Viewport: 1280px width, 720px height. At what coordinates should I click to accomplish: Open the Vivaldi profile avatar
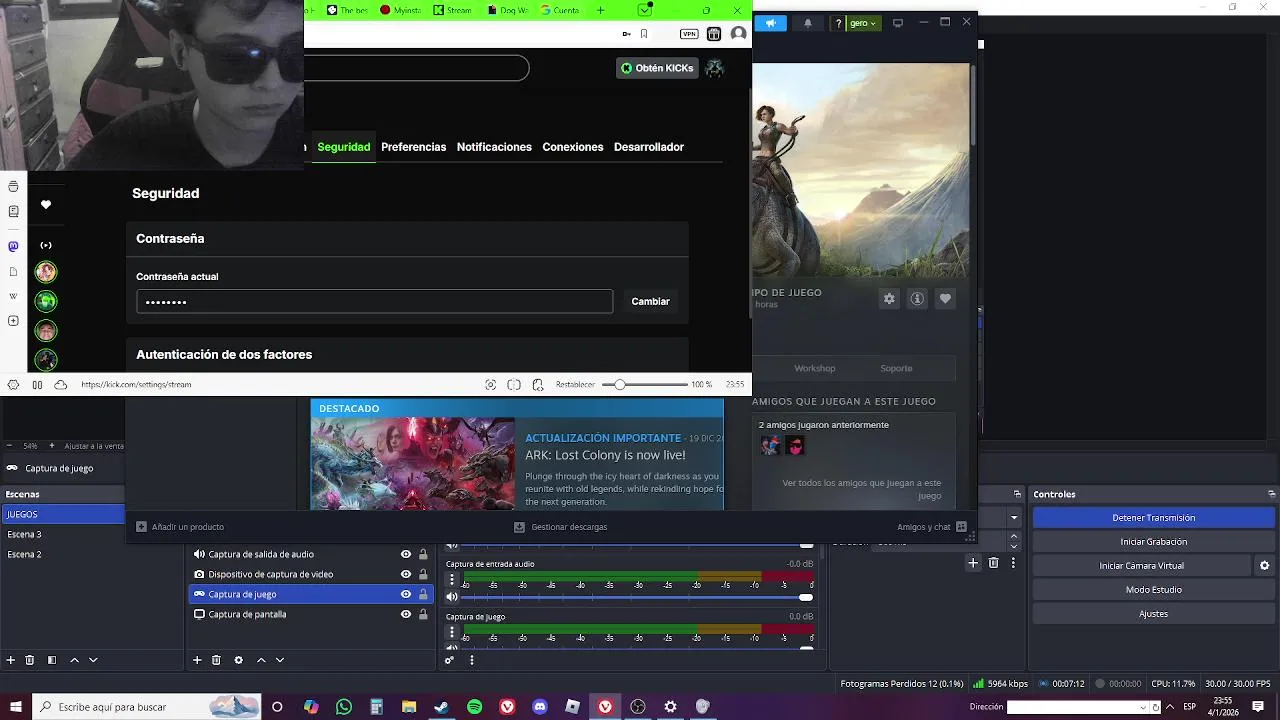738,34
